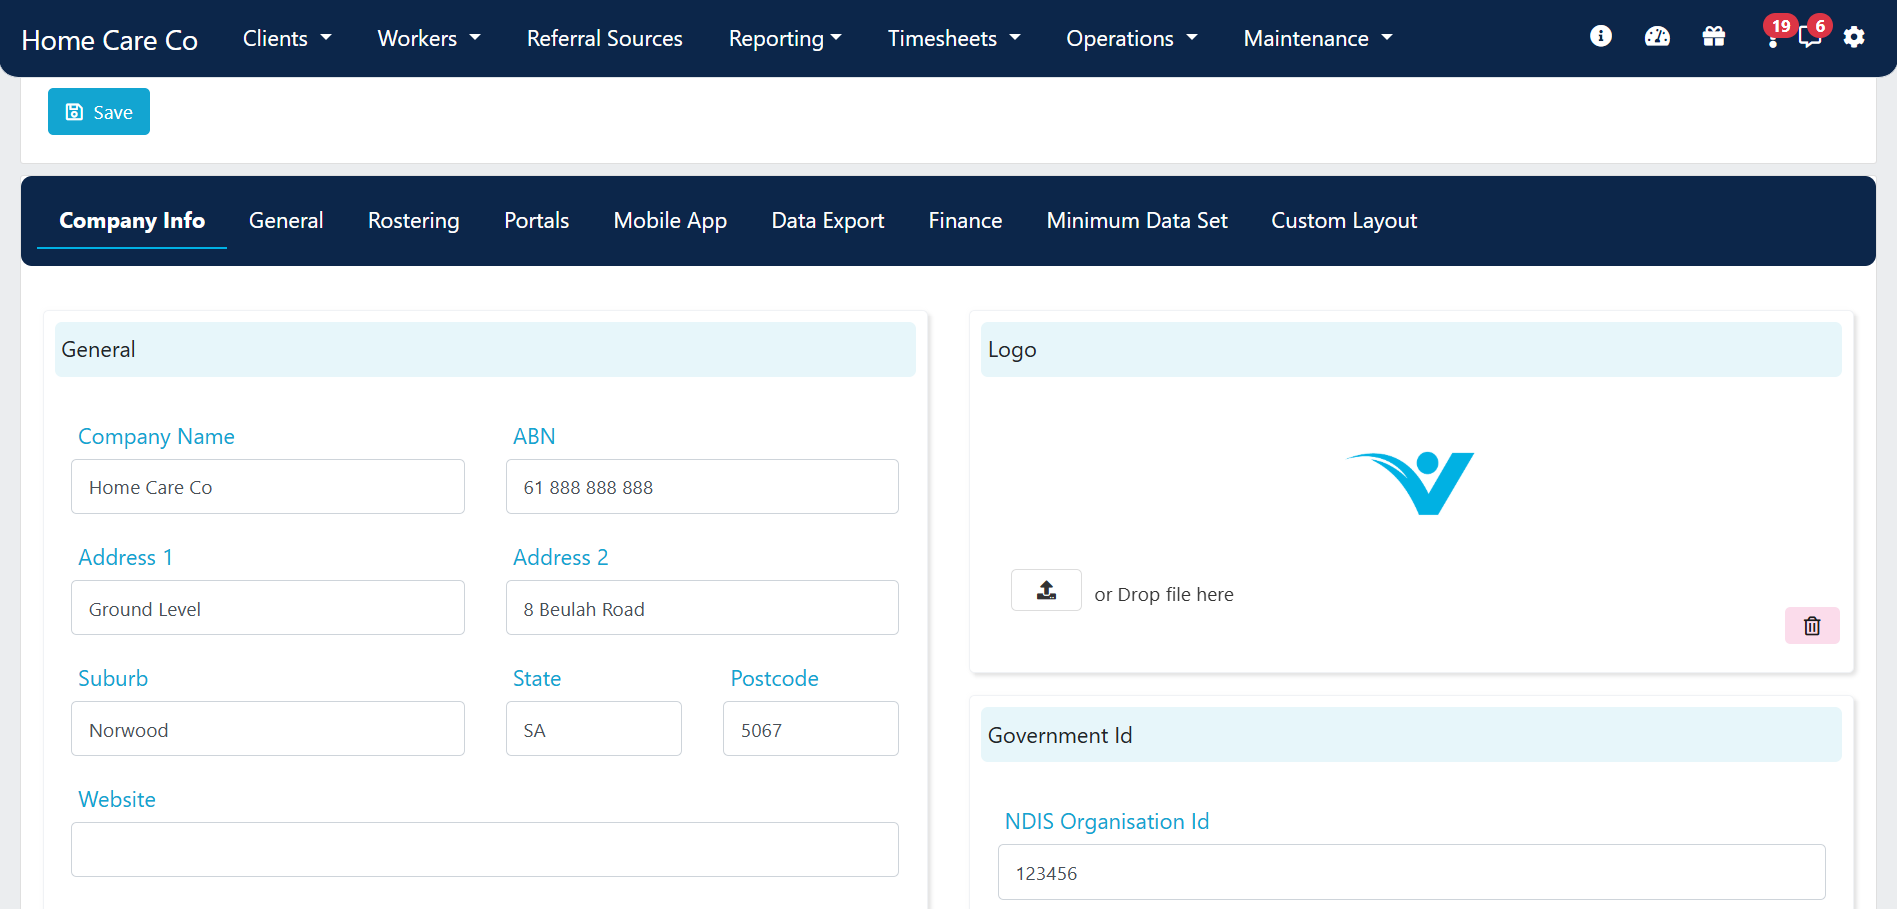Switch to the Data Export tab
This screenshot has height=909, width=1897.
tap(828, 220)
